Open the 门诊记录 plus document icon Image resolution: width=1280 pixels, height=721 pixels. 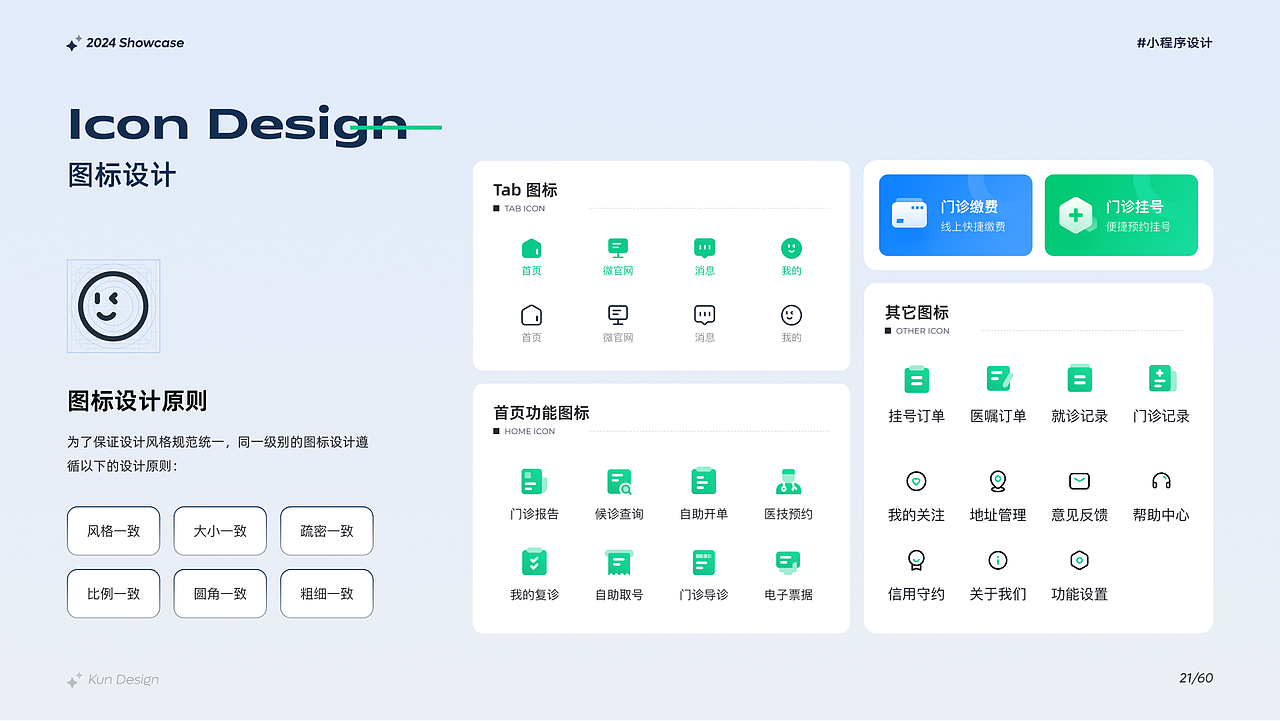tap(1161, 378)
